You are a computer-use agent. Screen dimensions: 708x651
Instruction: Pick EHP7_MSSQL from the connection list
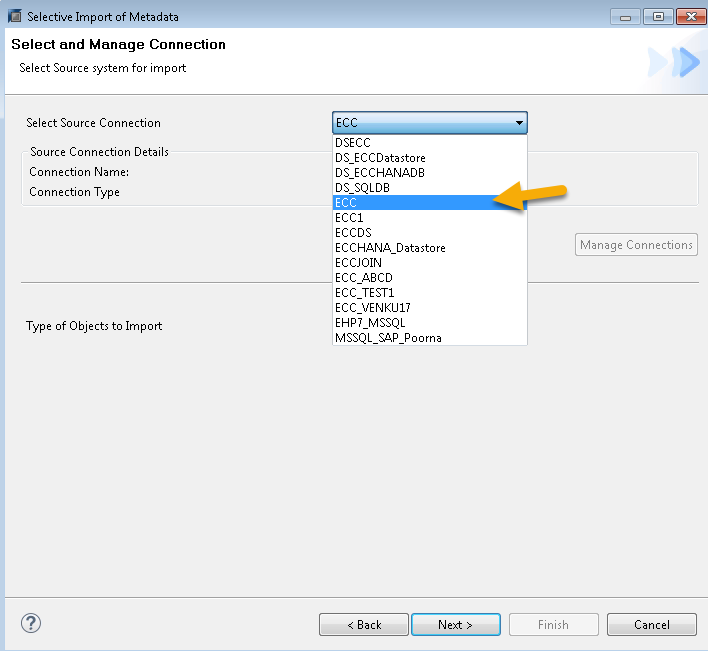point(430,323)
